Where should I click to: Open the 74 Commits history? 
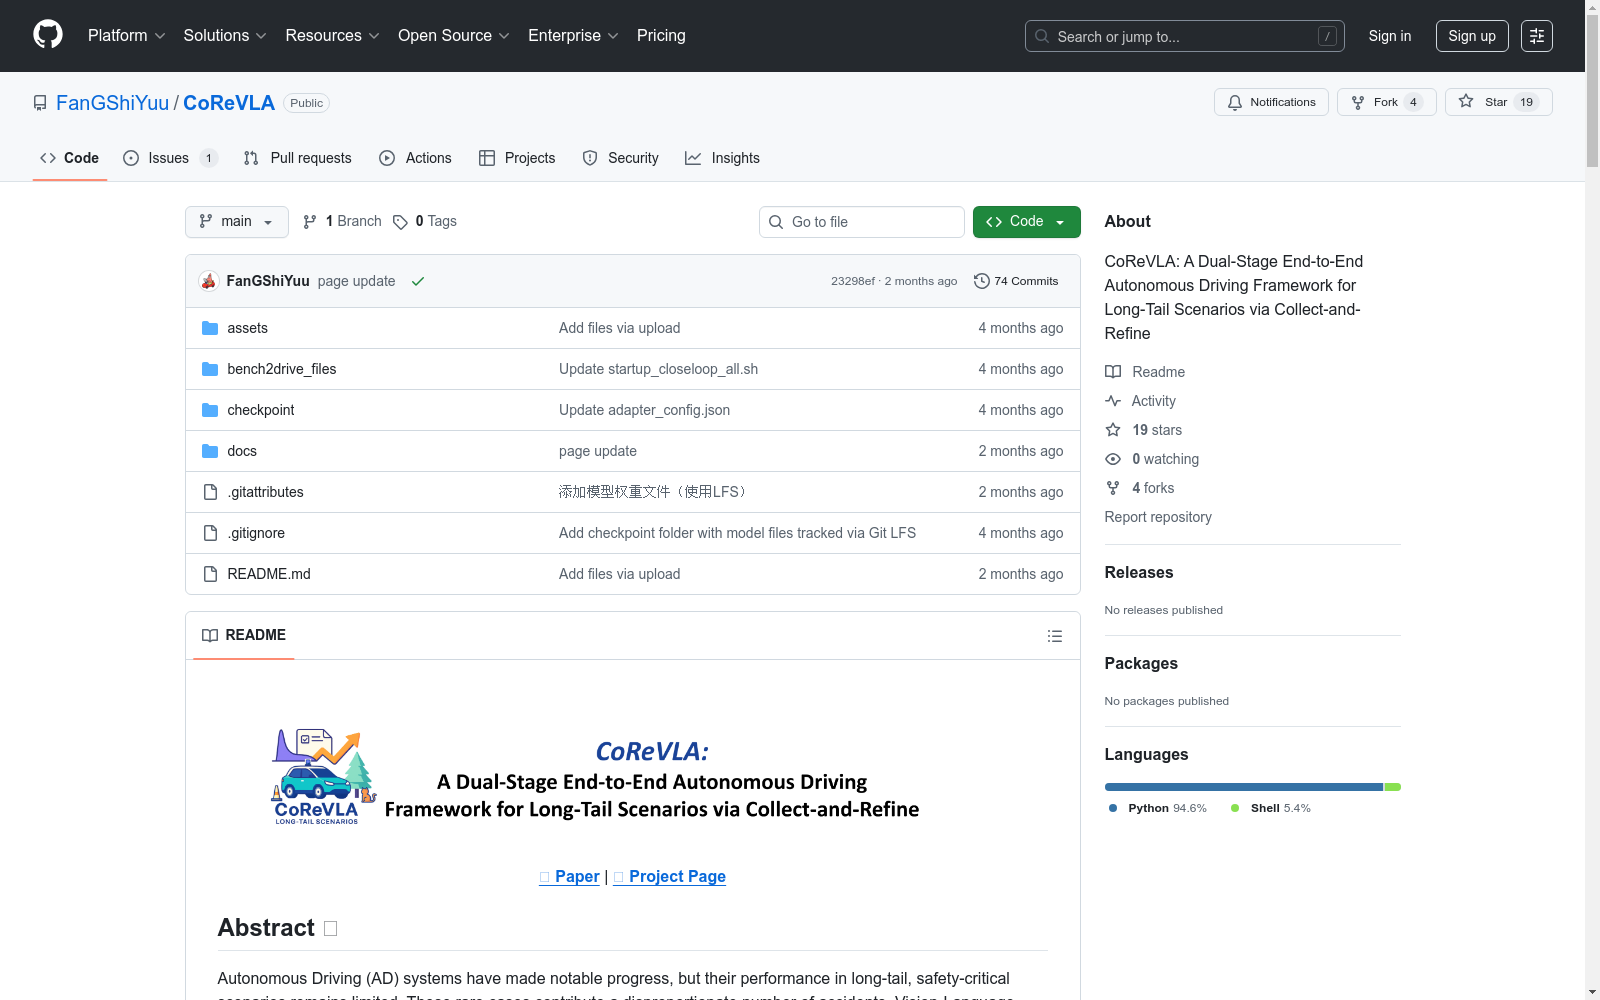(x=1016, y=281)
